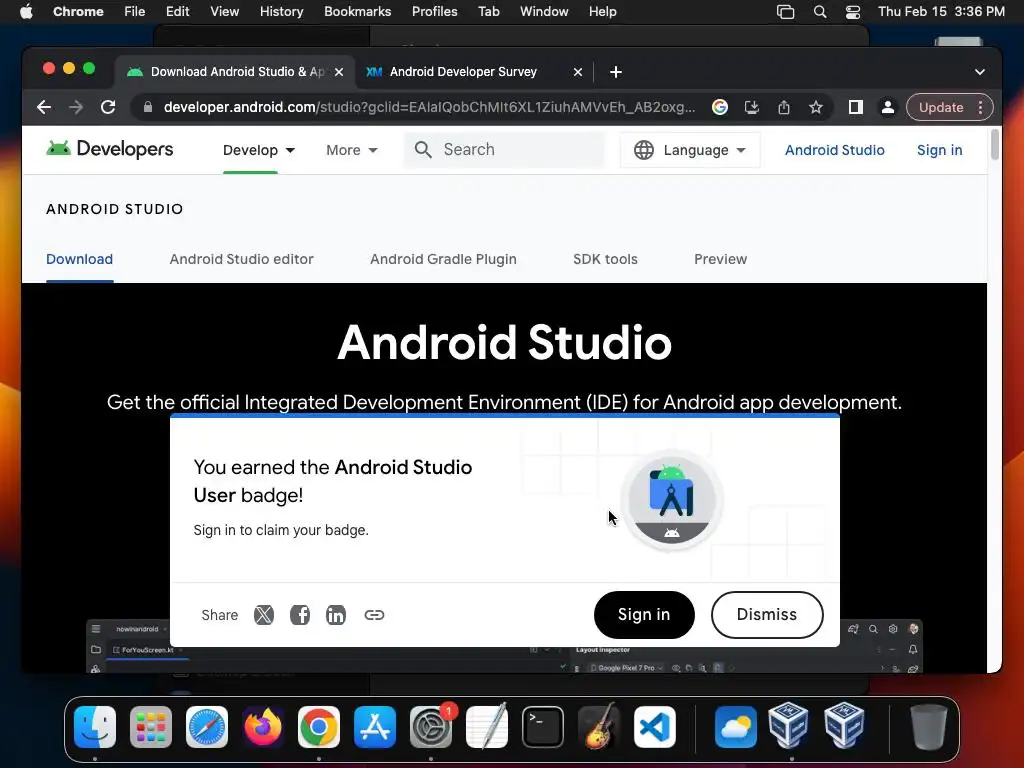Open the Chrome profile avatar icon

pyautogui.click(x=888, y=107)
